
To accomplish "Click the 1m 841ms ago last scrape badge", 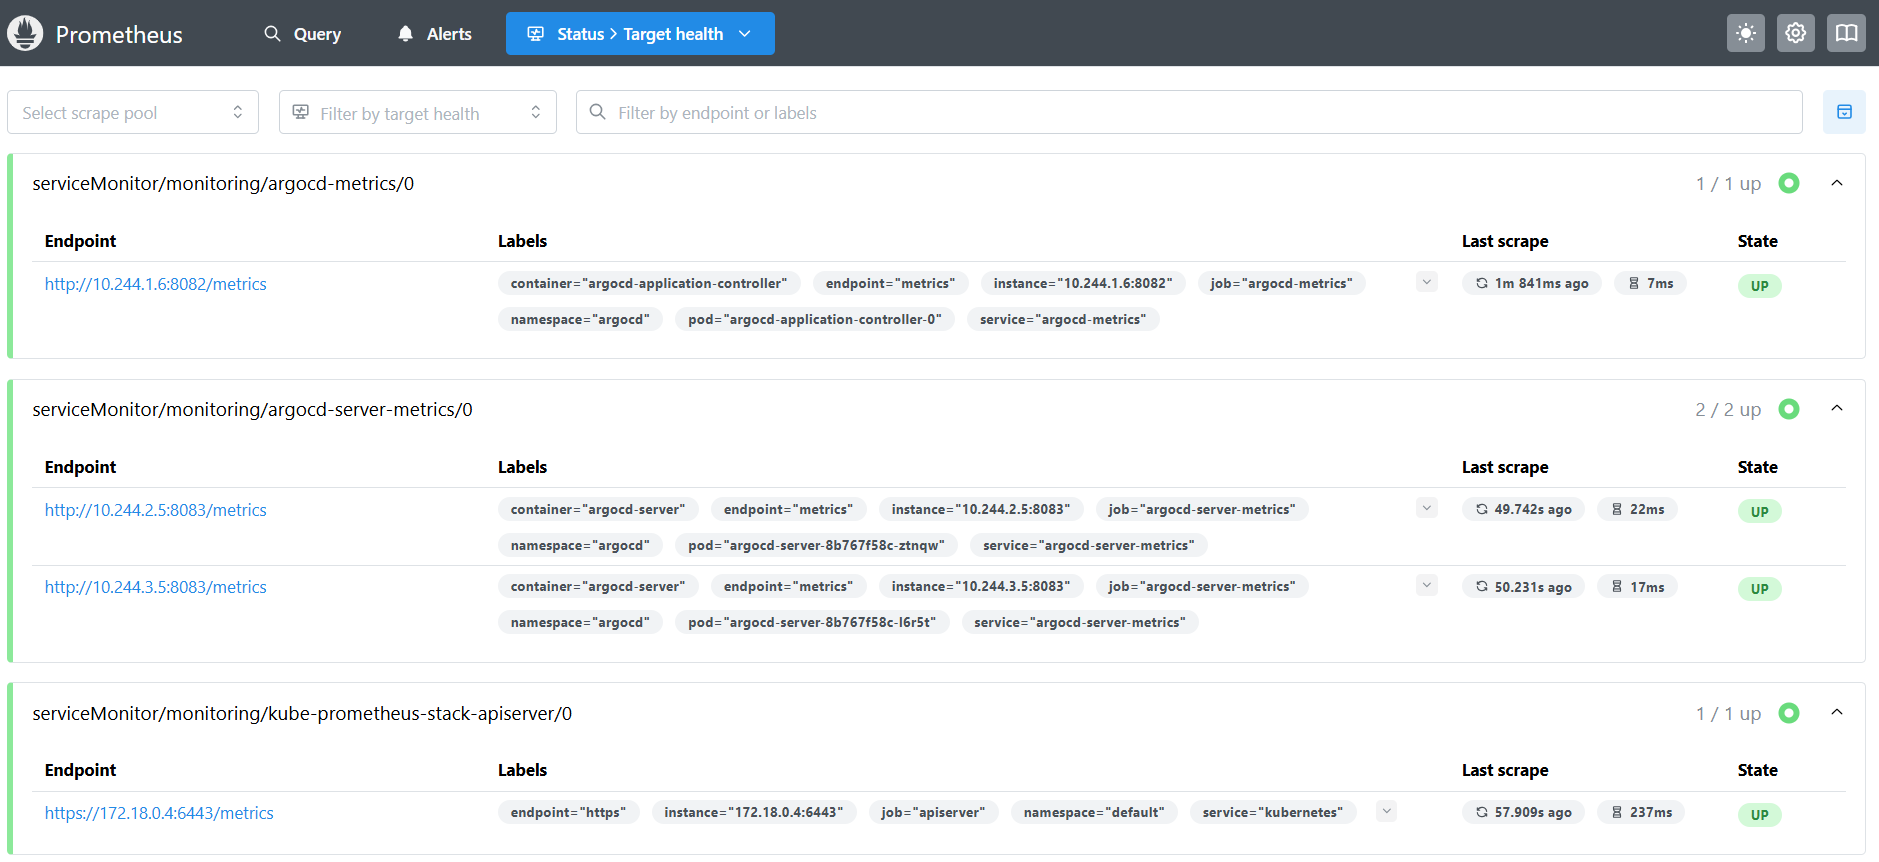I will click(1532, 283).
